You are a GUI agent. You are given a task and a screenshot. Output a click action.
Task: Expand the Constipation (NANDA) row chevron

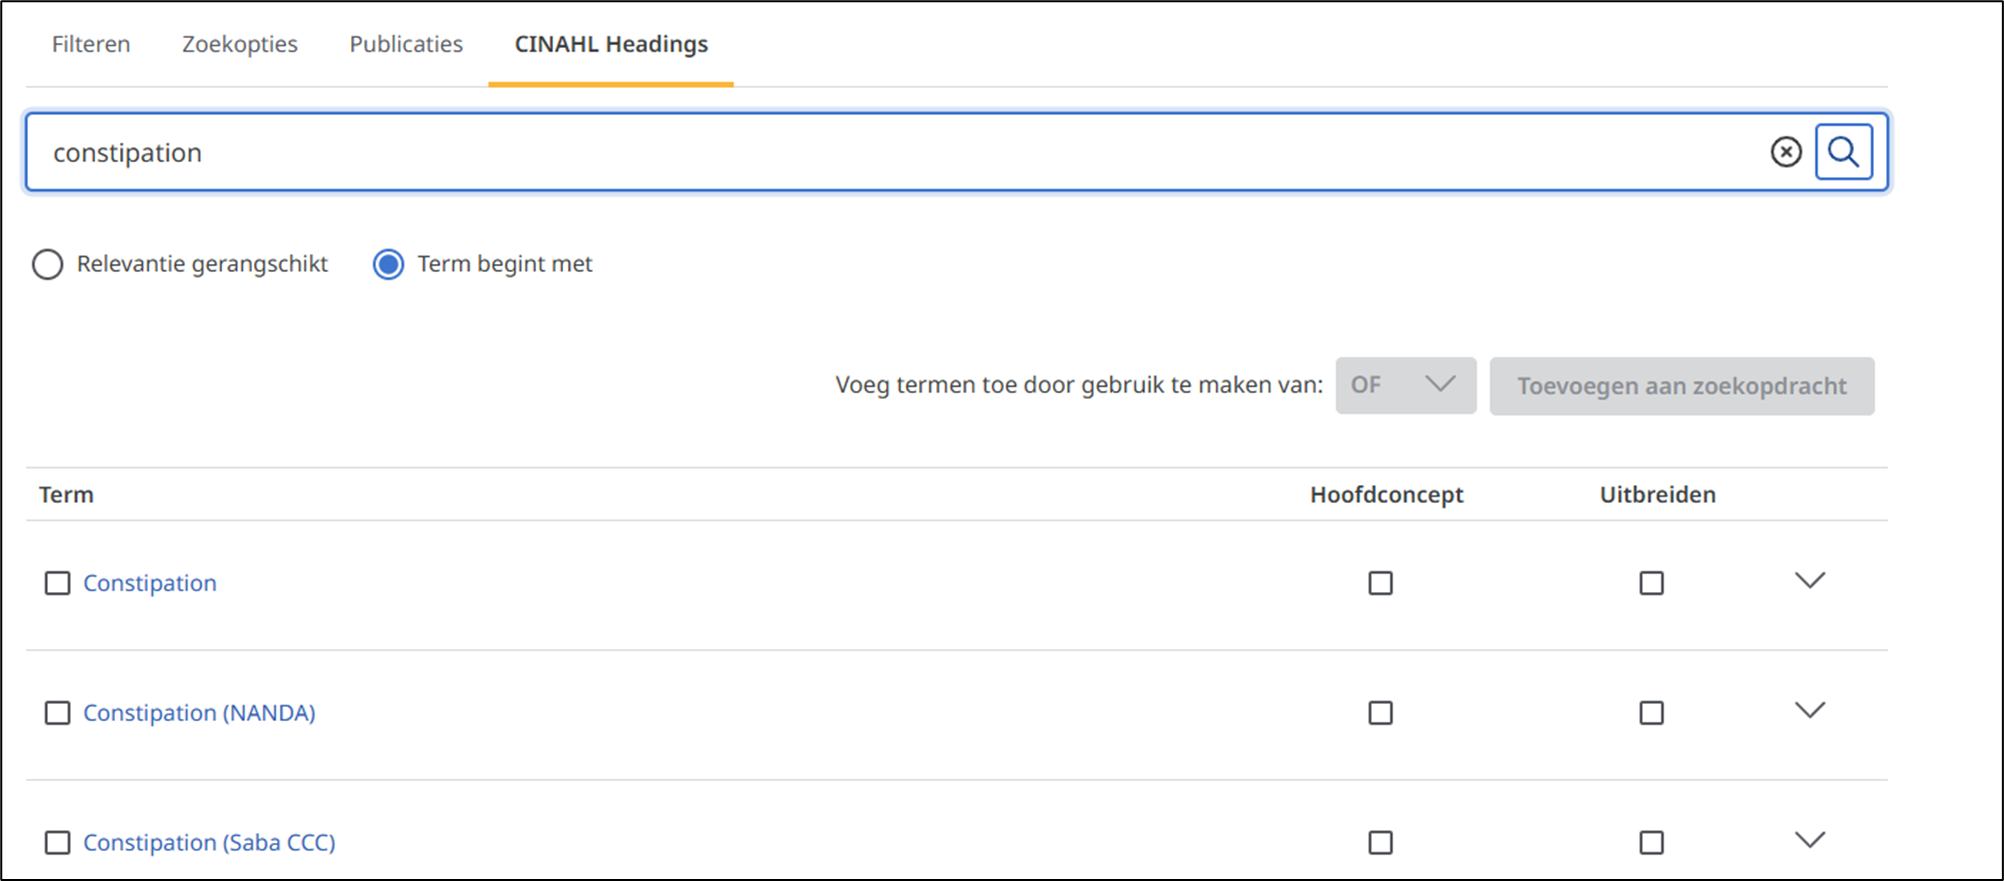pos(1810,711)
